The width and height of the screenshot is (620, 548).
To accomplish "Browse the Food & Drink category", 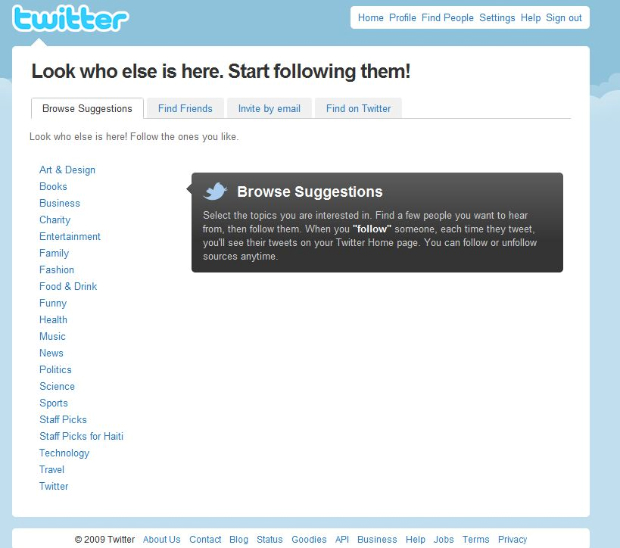I will tap(68, 286).
